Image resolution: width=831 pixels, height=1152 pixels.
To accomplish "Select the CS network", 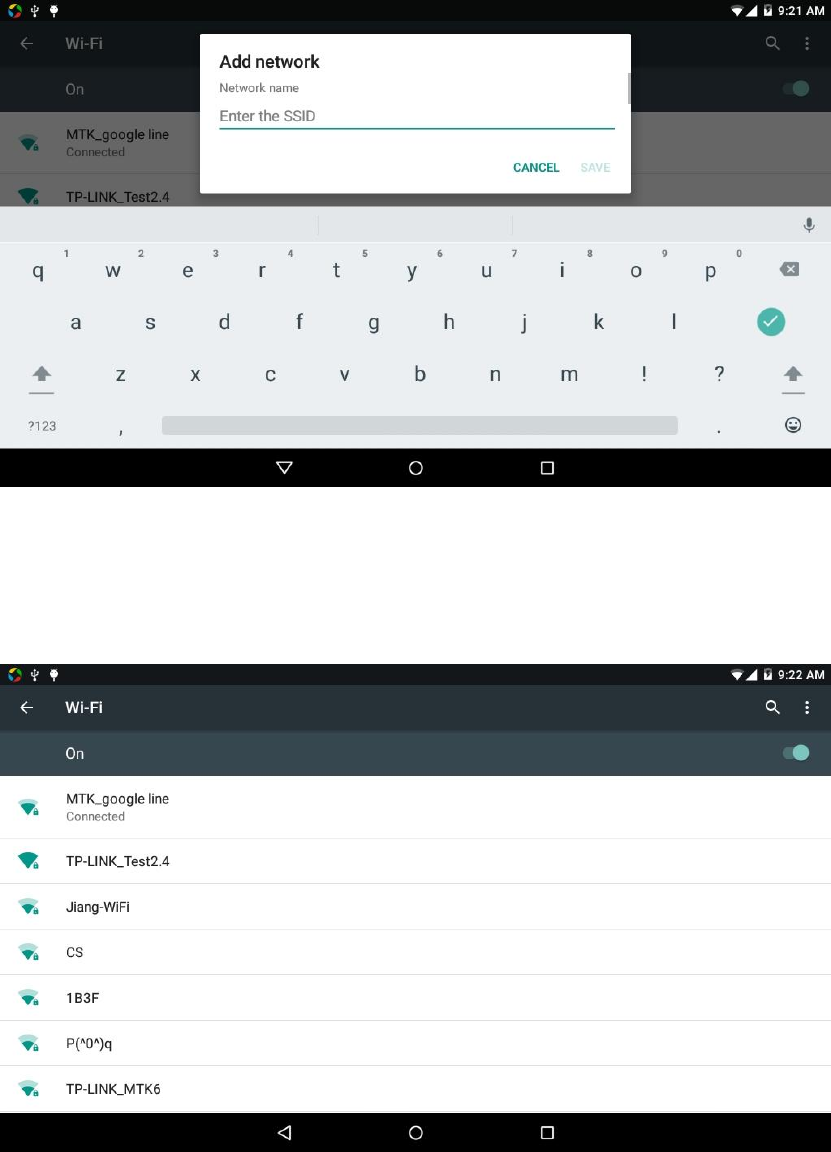I will pyautogui.click(x=415, y=952).
